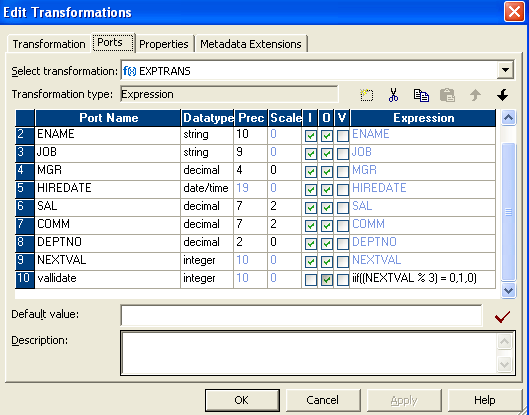Click the MGR port name cell
Screen dimensions: 529x415
[108, 171]
